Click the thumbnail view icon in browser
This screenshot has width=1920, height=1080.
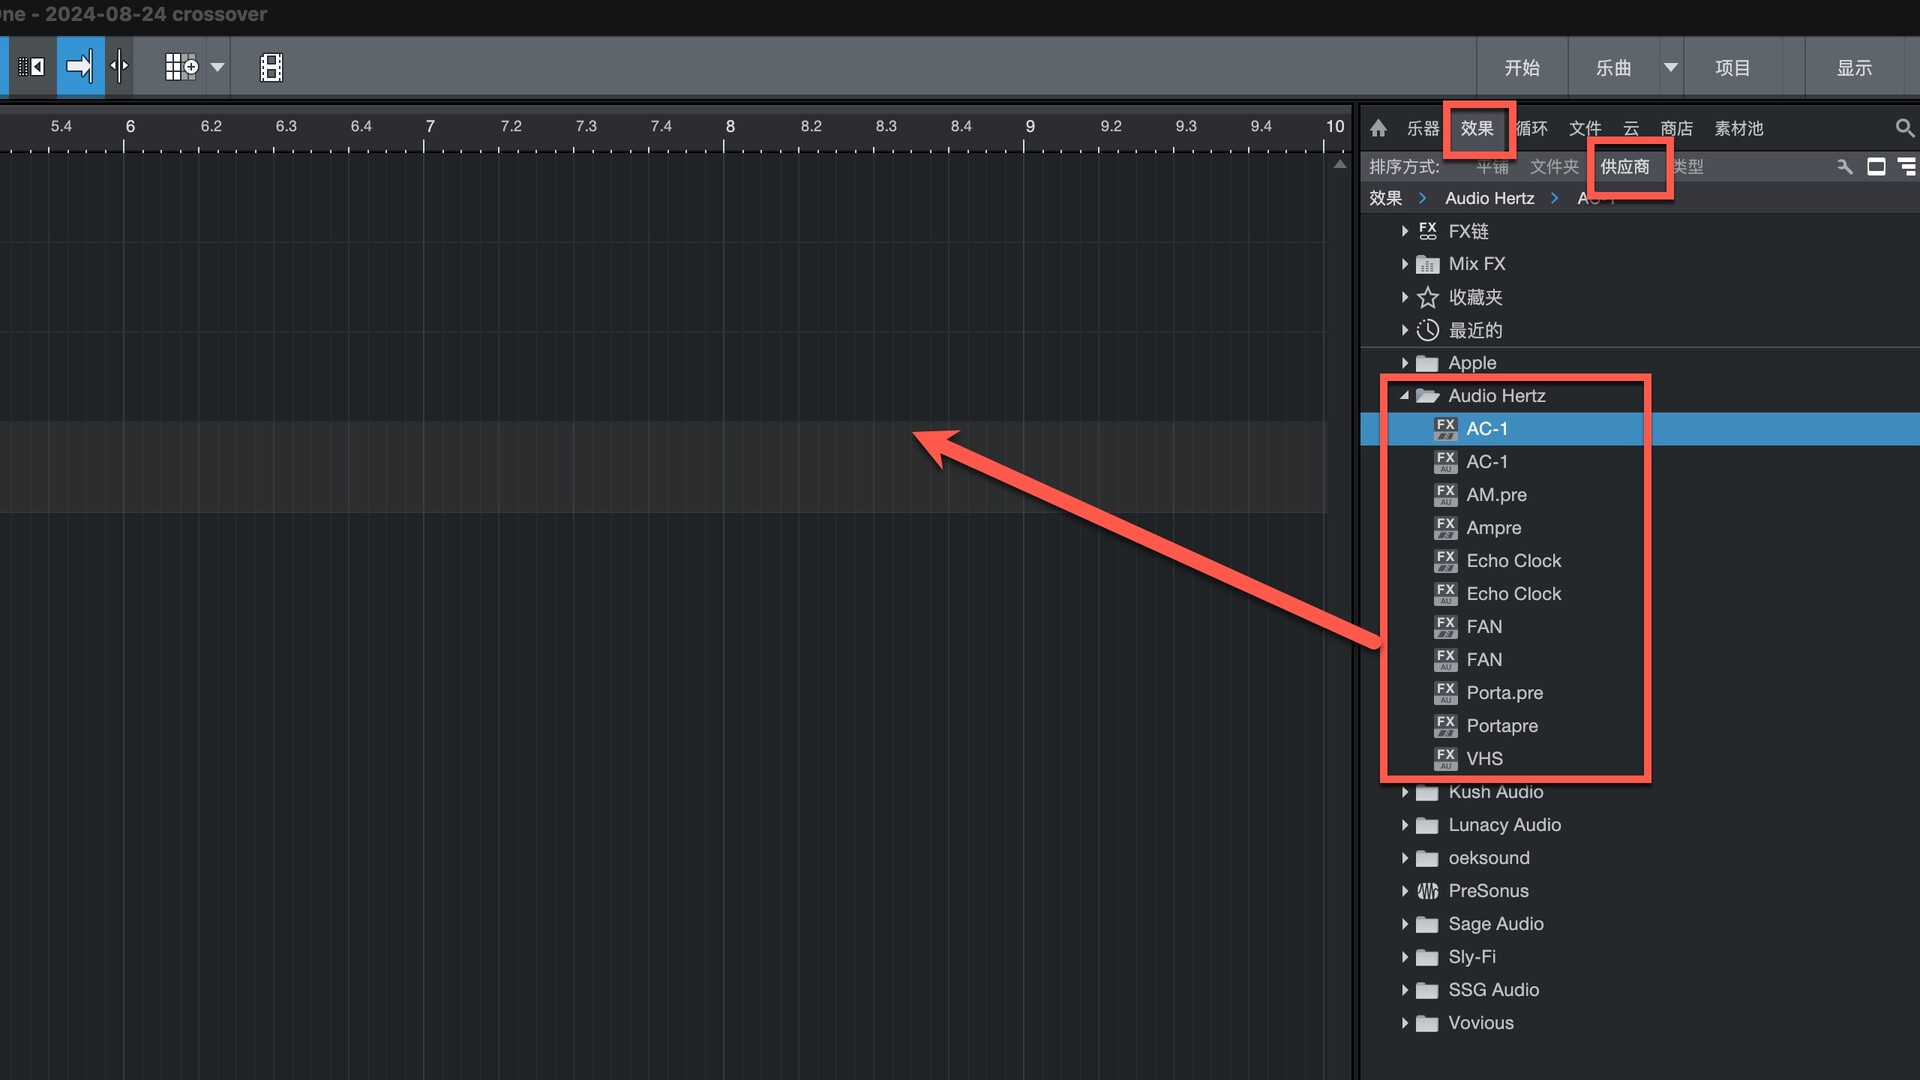click(x=1877, y=167)
